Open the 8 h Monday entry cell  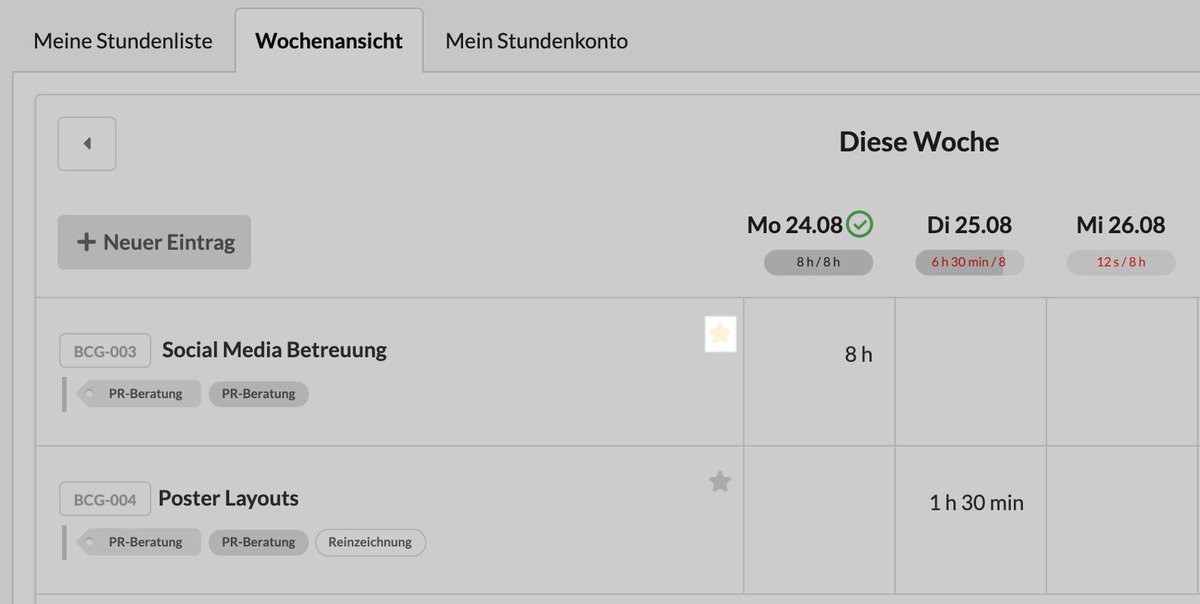point(820,371)
